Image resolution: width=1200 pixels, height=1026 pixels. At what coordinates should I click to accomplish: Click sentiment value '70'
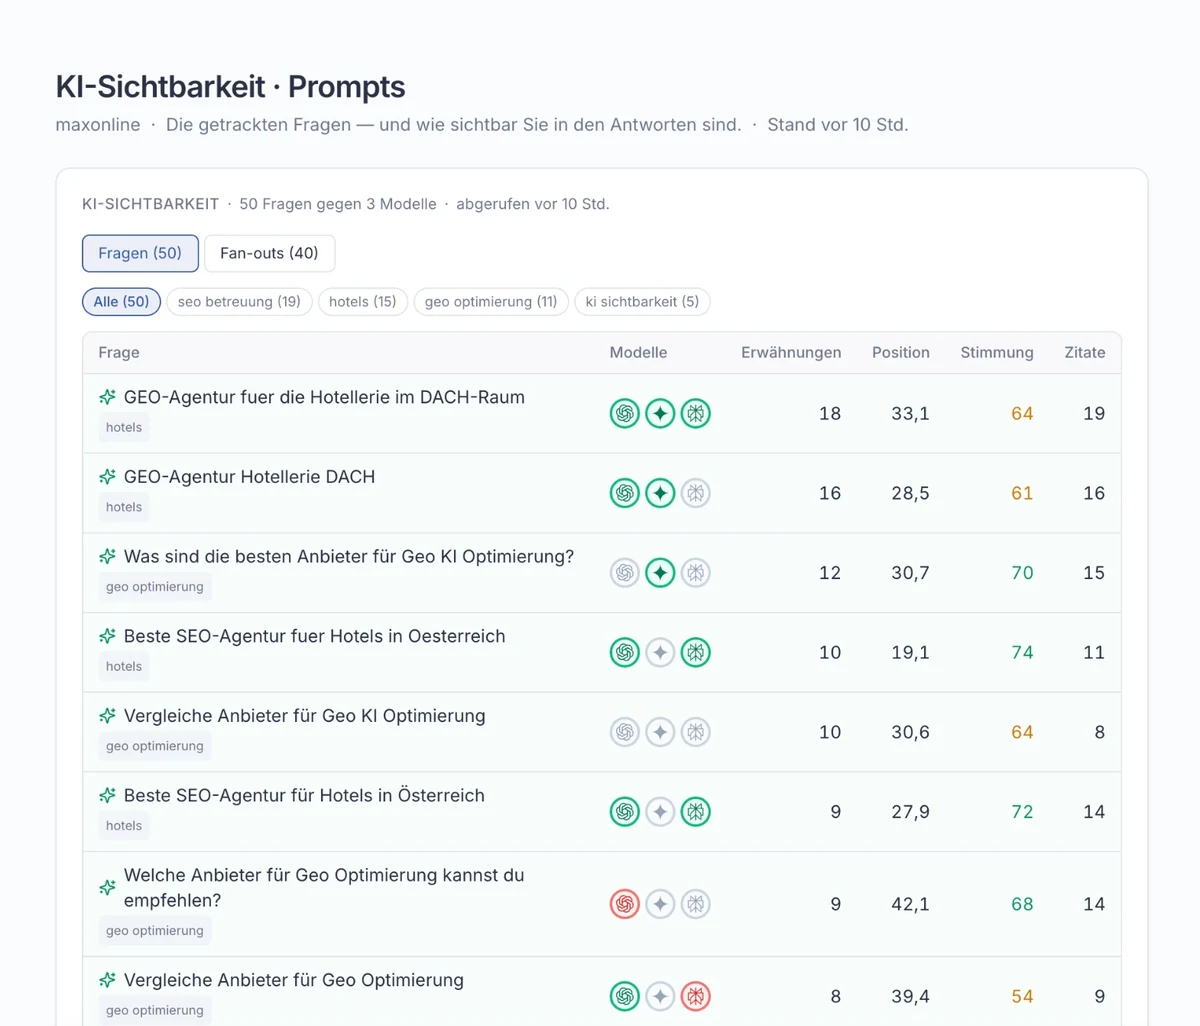1022,573
